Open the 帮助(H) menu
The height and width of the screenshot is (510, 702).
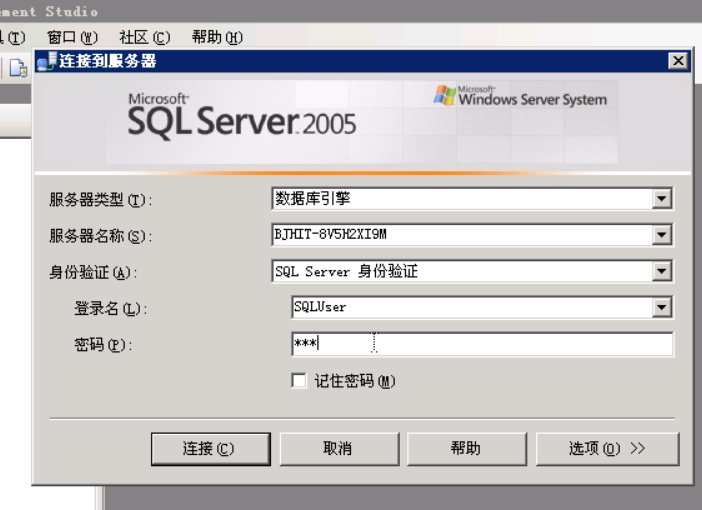[x=217, y=37]
